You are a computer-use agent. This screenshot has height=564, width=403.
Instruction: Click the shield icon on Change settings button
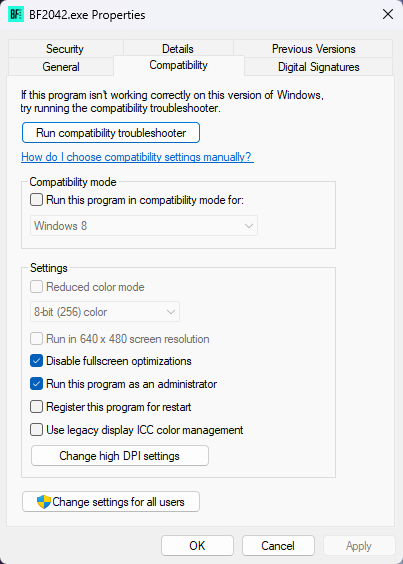[44, 502]
